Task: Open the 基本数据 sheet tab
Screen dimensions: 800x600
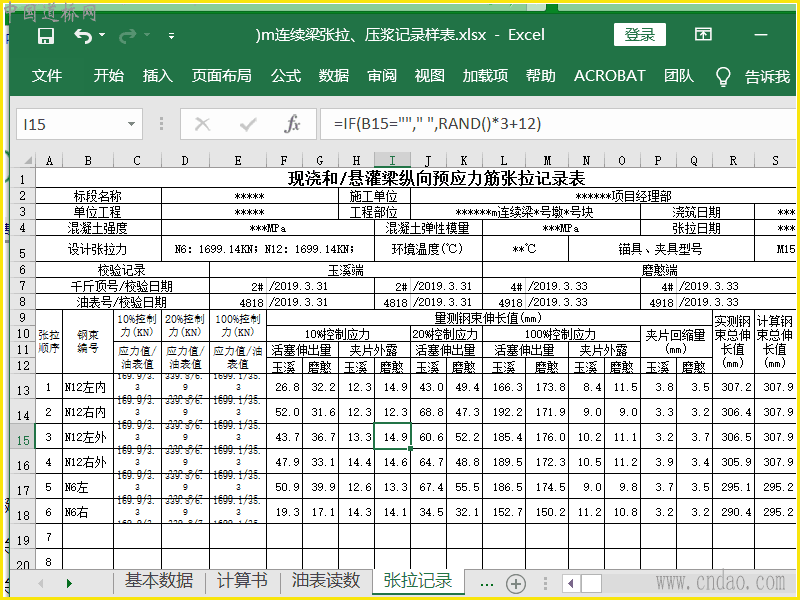Action: click(159, 581)
